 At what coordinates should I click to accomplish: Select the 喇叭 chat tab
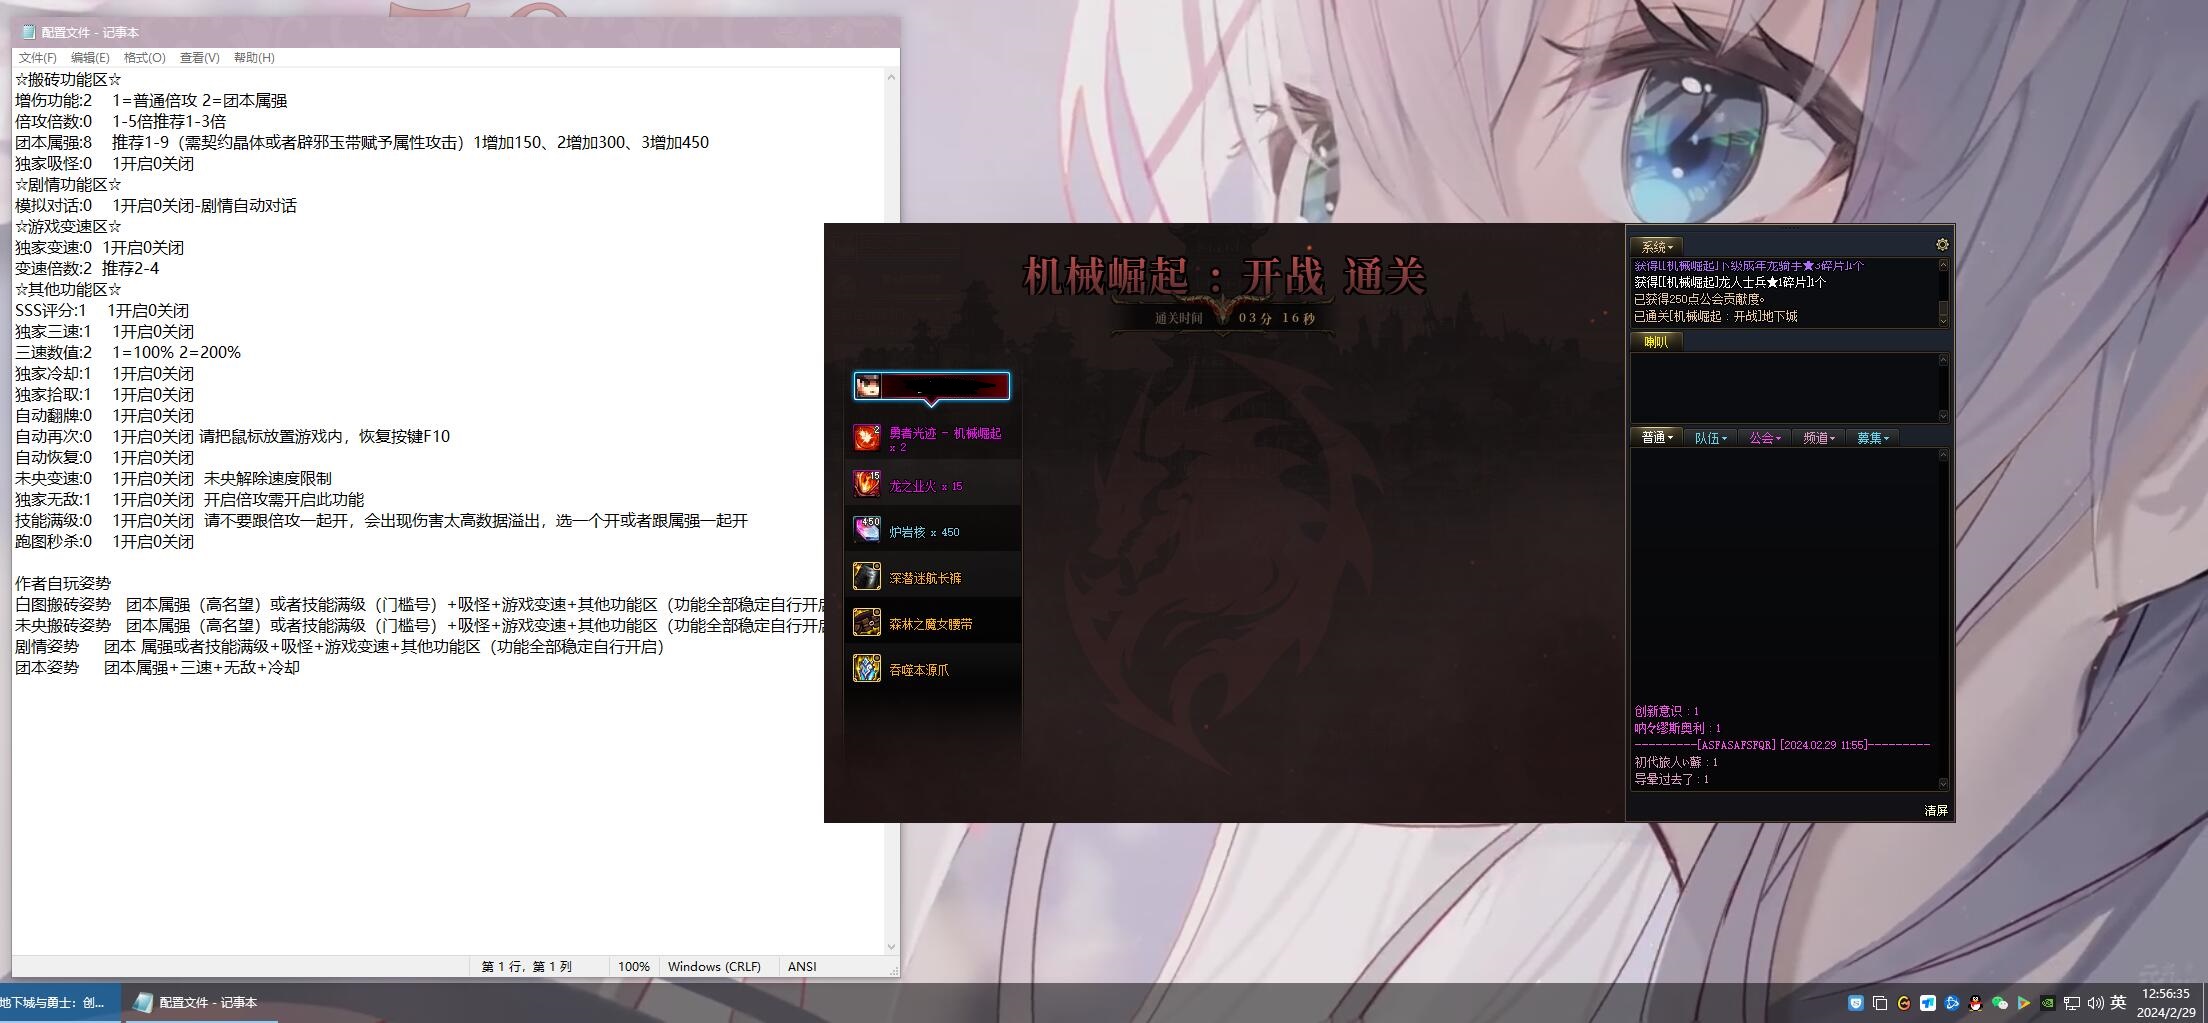point(1656,342)
